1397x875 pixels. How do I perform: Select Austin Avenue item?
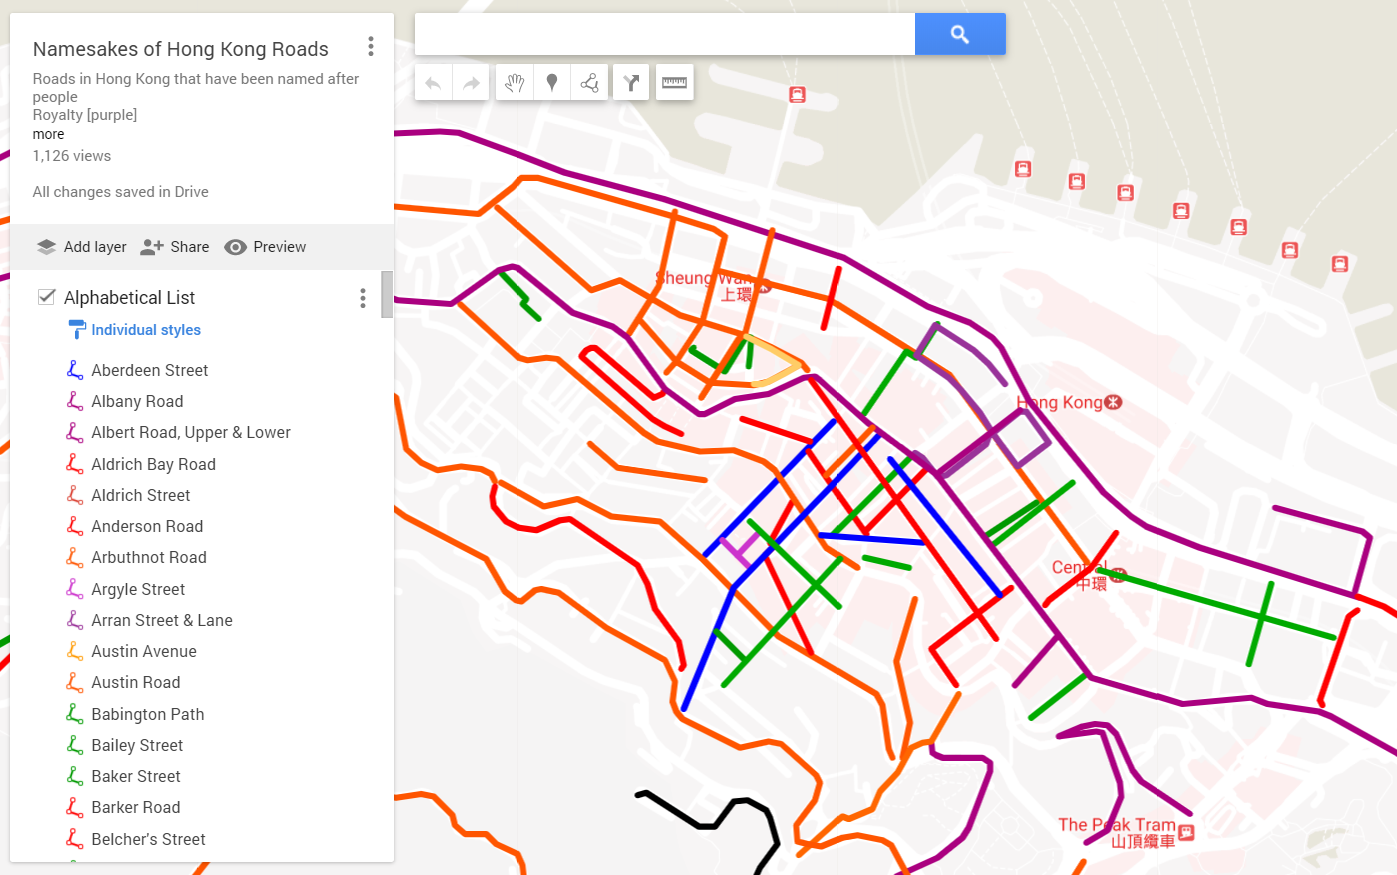pos(144,651)
